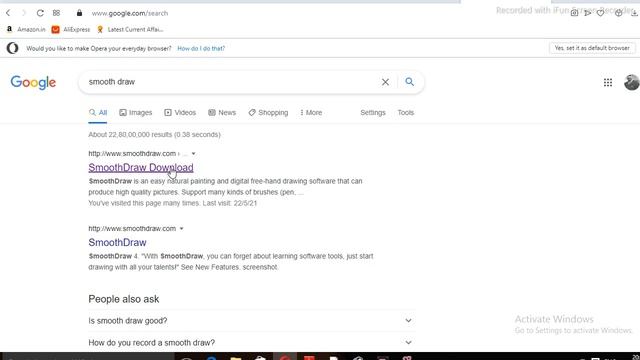Open the 'SmoothDraw Download' result
Image resolution: width=640 pixels, height=360 pixels.
click(x=141, y=167)
